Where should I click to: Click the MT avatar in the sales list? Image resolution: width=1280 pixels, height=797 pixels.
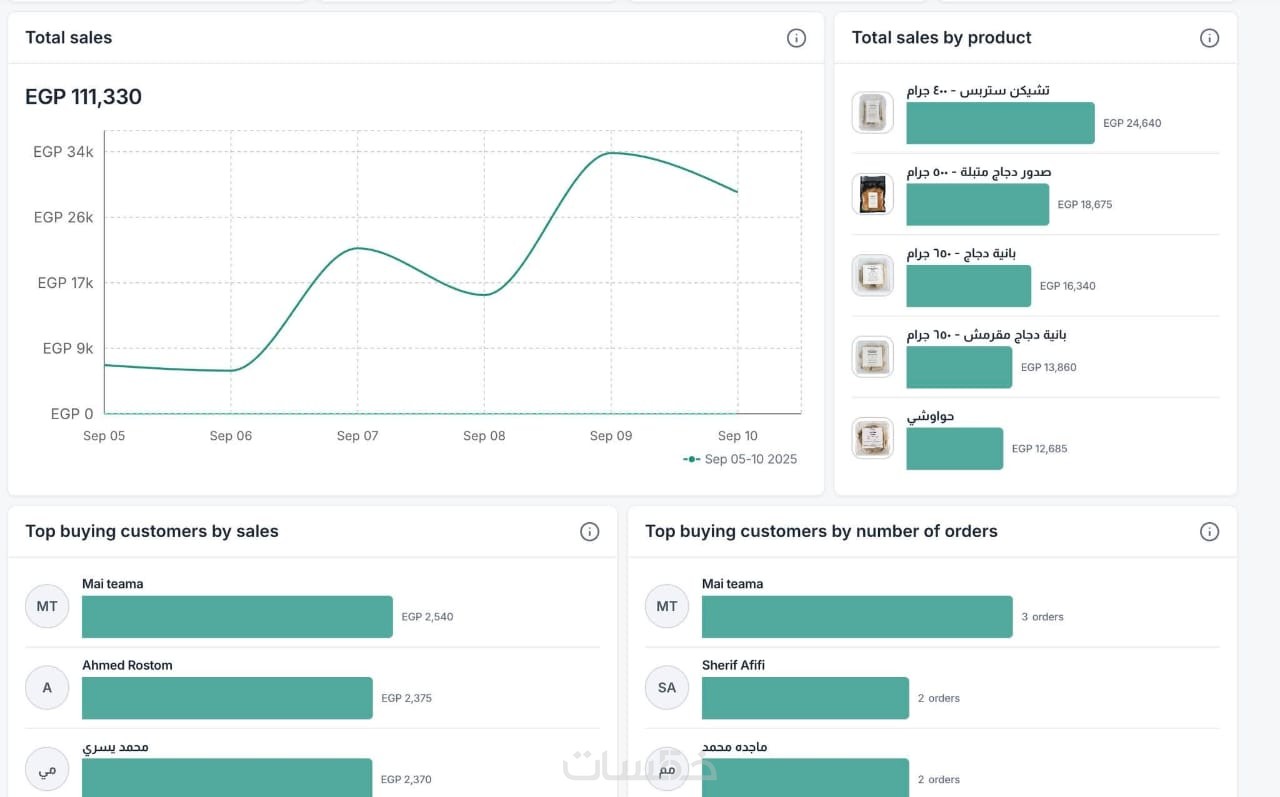click(47, 606)
